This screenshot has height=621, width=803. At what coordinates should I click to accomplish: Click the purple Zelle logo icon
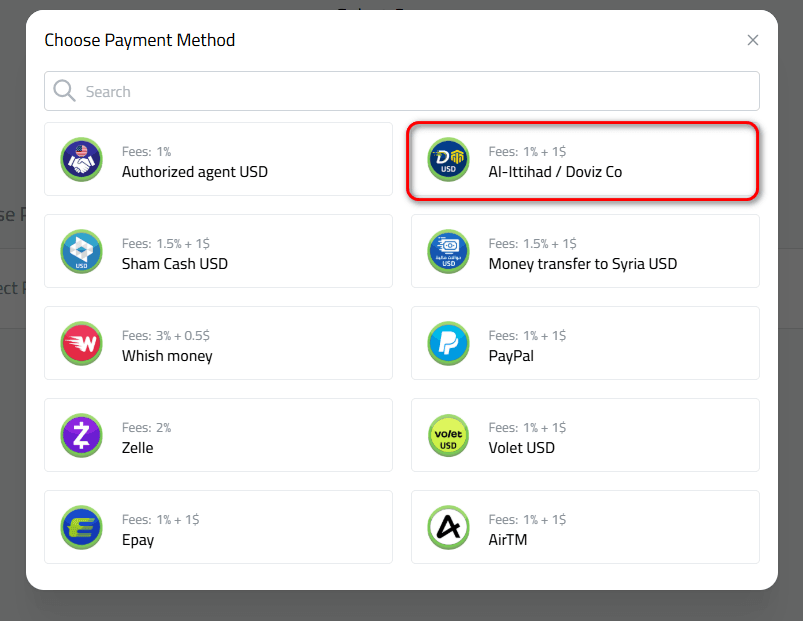[81, 435]
